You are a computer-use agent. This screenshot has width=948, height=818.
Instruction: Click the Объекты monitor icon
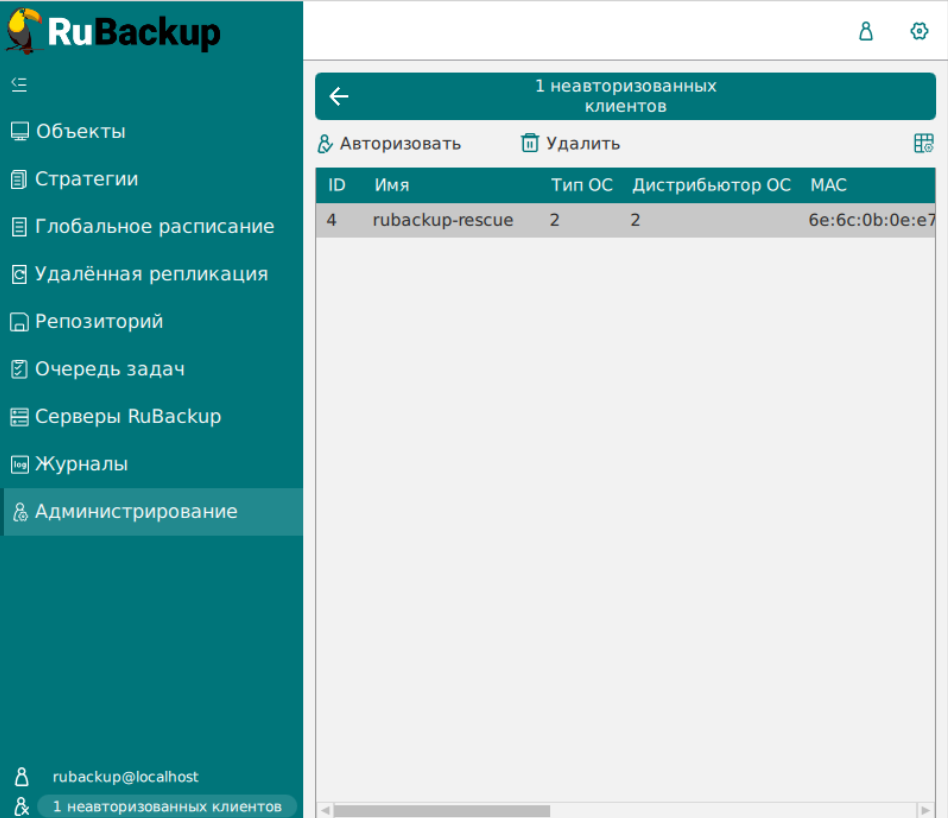pos(19,132)
